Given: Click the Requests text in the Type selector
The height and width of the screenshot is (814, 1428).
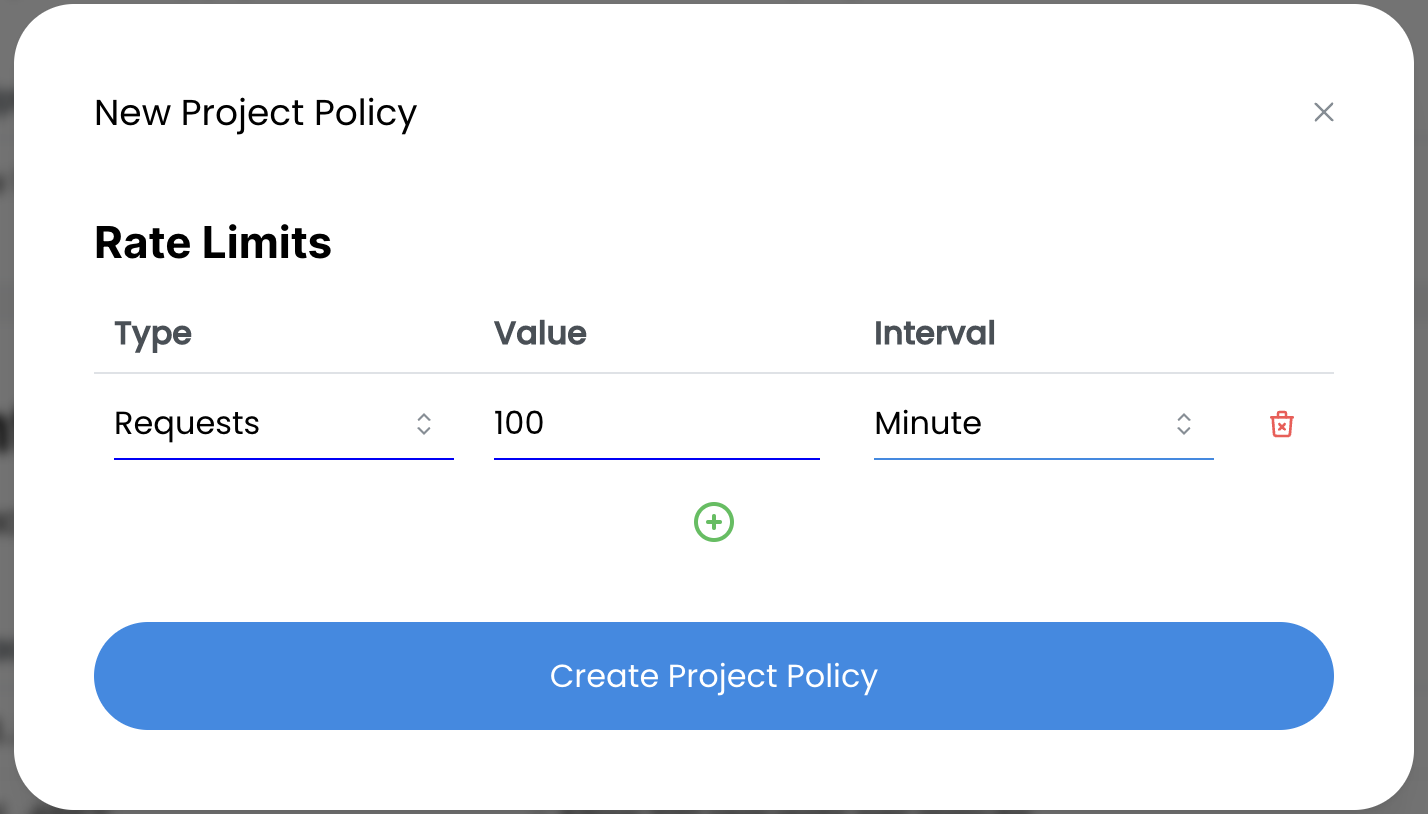Looking at the screenshot, I should [x=187, y=424].
